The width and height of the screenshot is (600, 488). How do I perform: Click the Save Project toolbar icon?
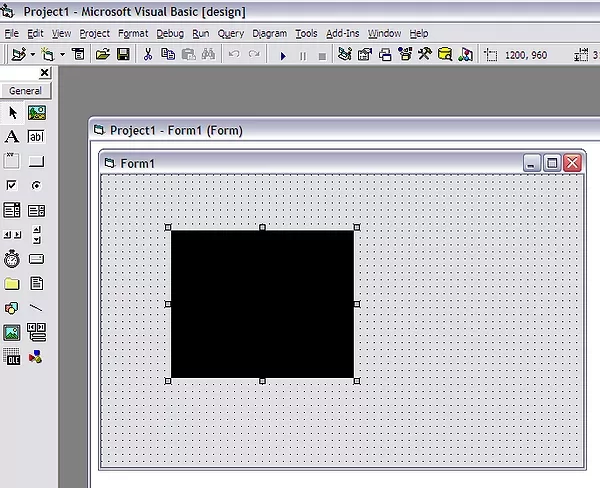point(123,55)
